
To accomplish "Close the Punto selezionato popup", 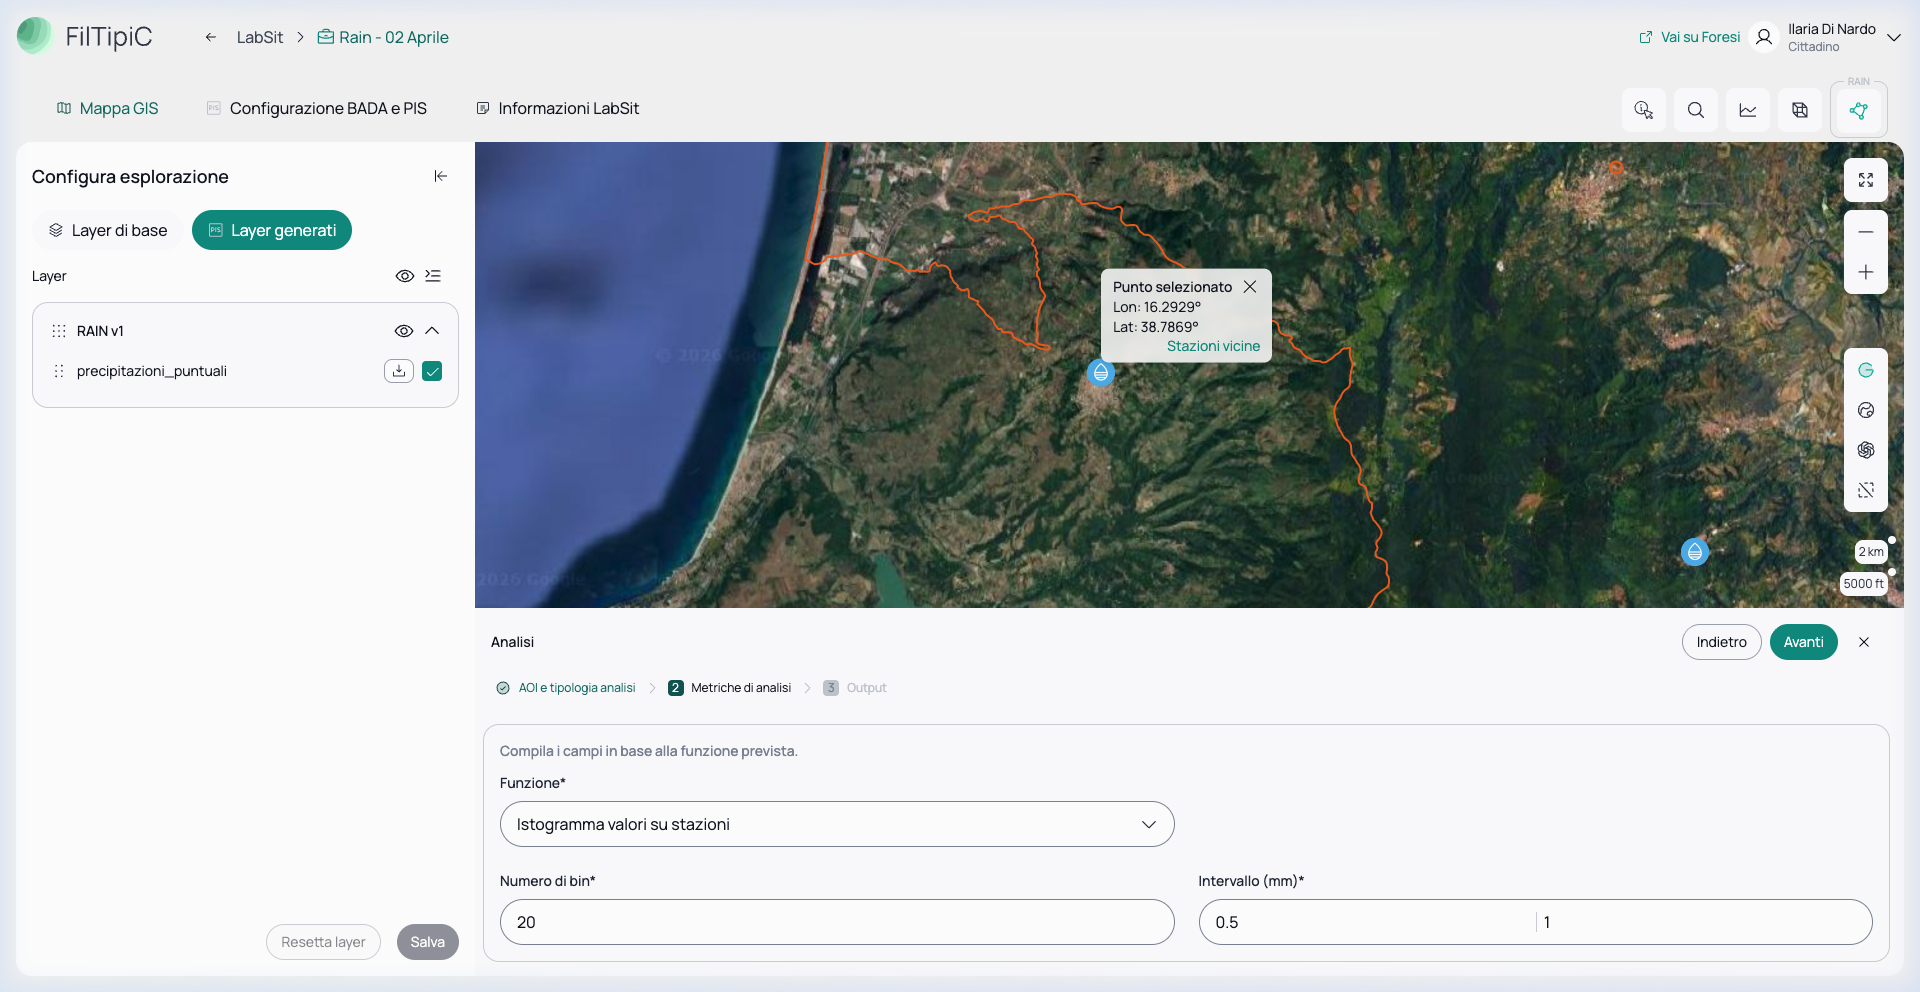I will tap(1250, 287).
